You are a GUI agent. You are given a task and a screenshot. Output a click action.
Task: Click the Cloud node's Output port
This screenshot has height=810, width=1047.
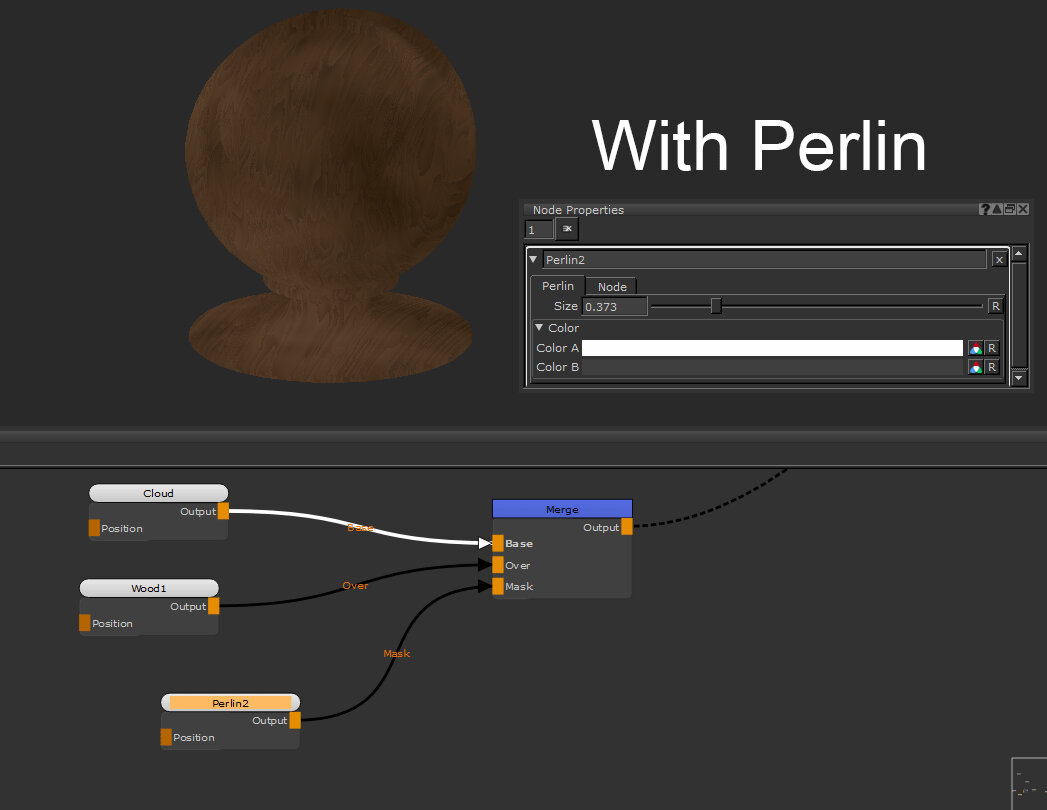pos(223,511)
